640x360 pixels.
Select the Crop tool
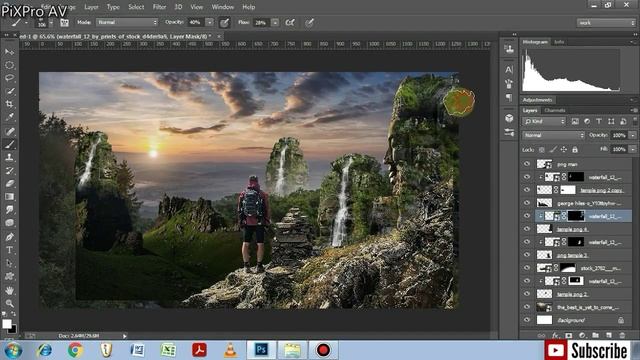tap(9, 104)
